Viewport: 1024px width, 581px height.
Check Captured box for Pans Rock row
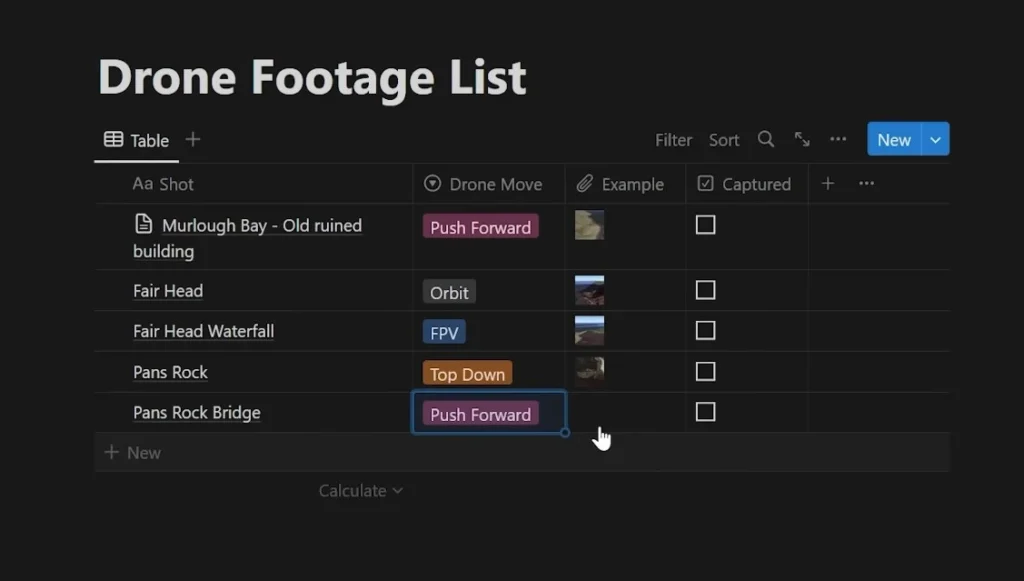705,371
